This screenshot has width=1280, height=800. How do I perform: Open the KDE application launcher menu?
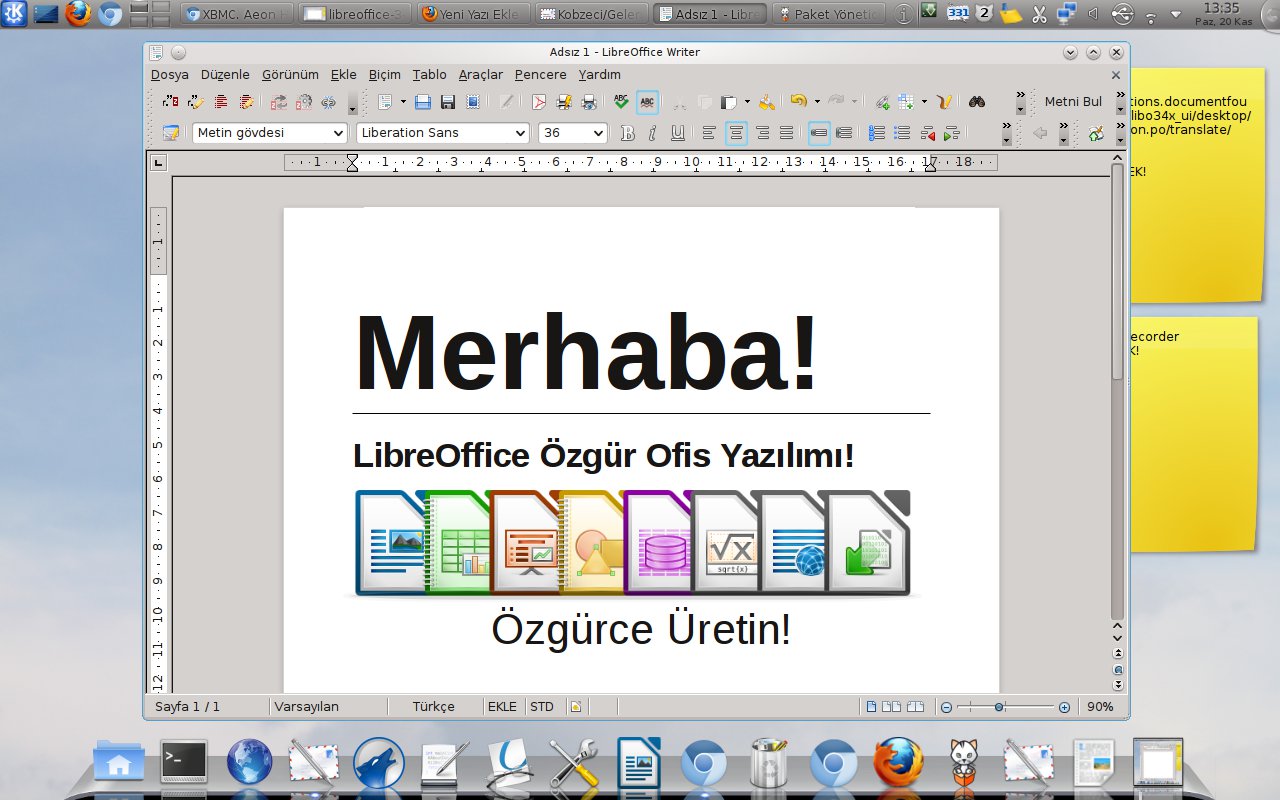[x=14, y=13]
